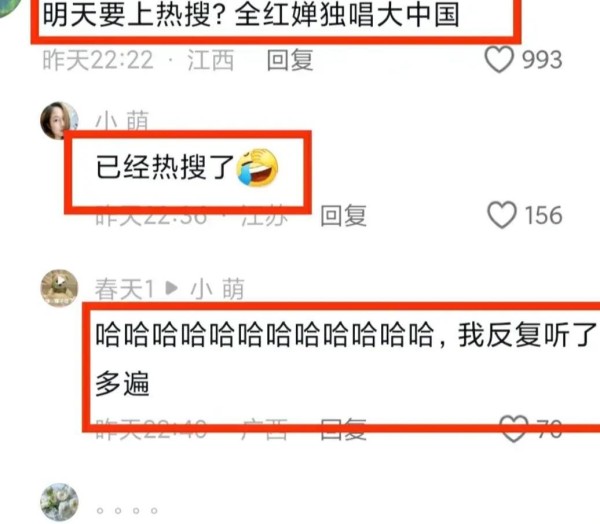The height and width of the screenshot is (524, 600).
Task: Reply to 春天1's 哈哈哈 comment
Action: point(343,429)
